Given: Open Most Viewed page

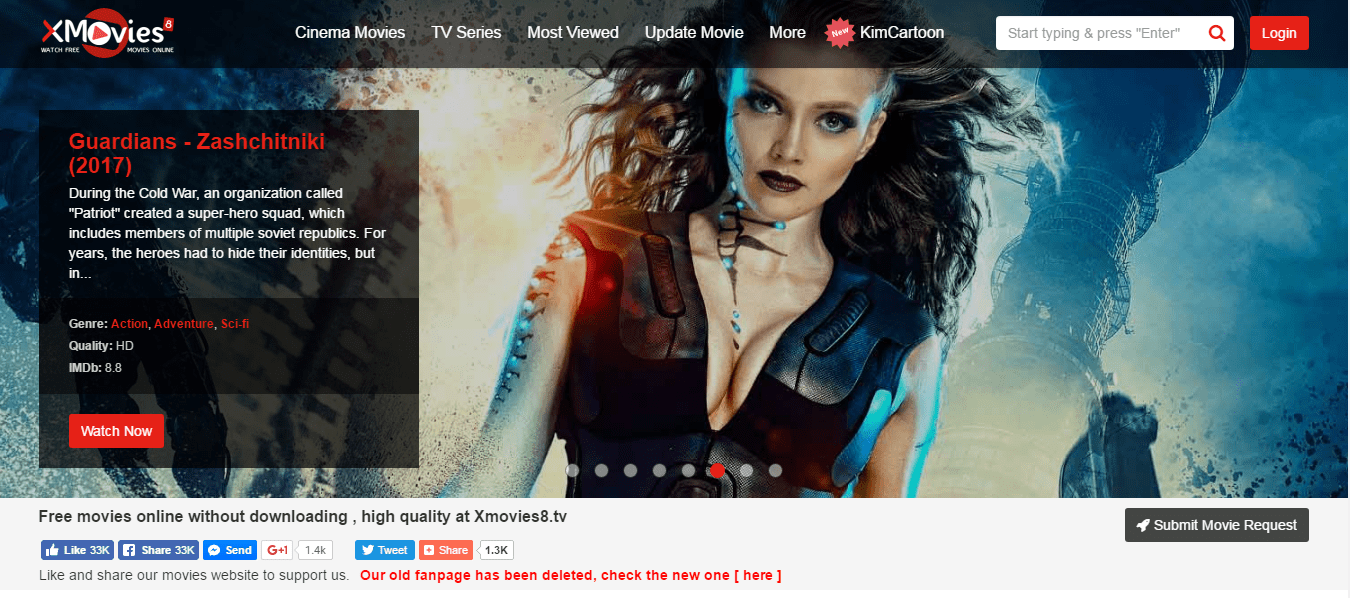Looking at the screenshot, I should coord(573,33).
